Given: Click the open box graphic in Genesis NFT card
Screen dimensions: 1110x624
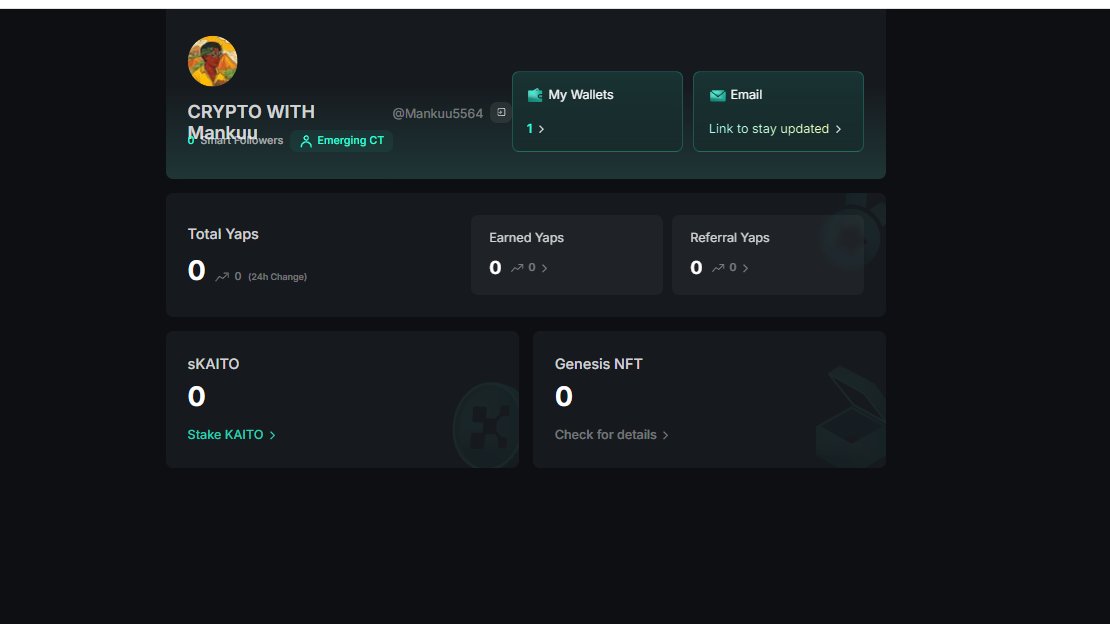Looking at the screenshot, I should click(851, 416).
